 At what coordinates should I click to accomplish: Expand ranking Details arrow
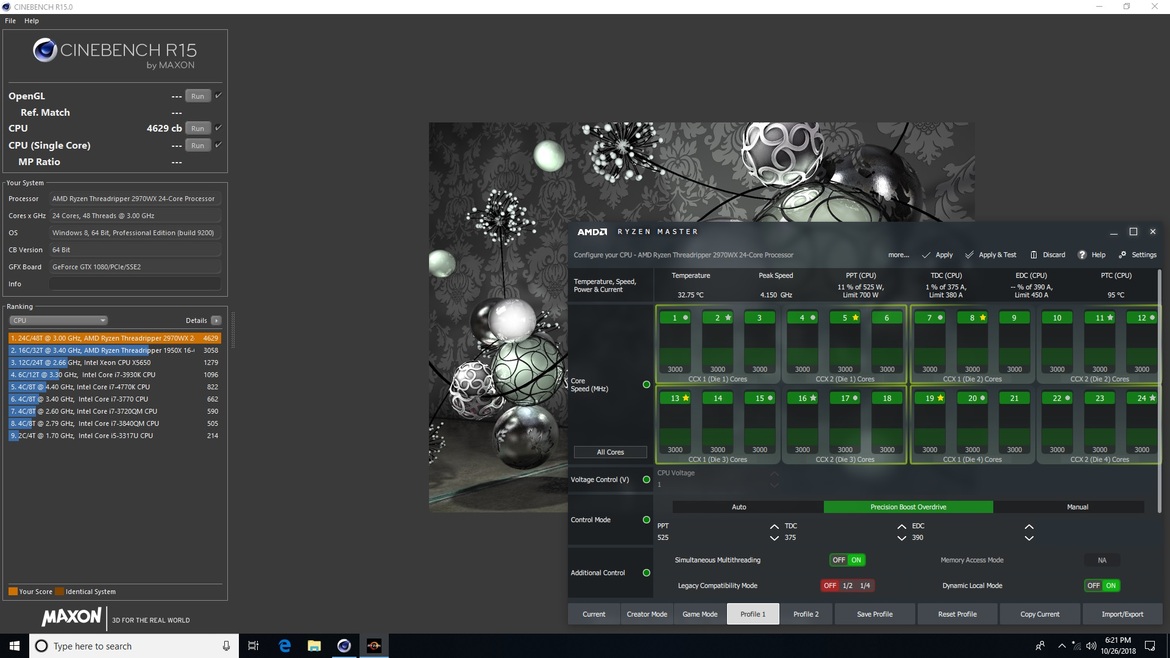pyautogui.click(x=216, y=320)
